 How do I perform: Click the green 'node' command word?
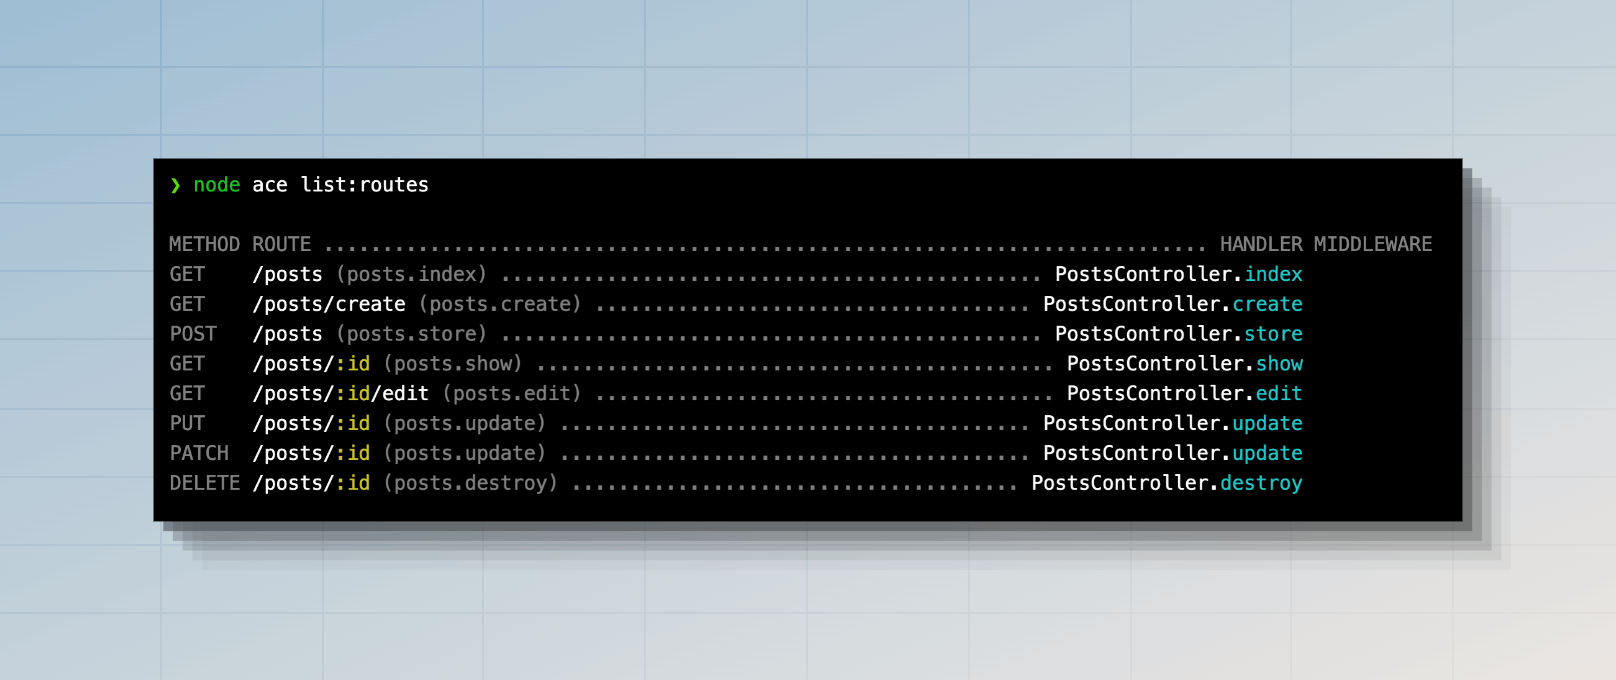click(x=216, y=185)
